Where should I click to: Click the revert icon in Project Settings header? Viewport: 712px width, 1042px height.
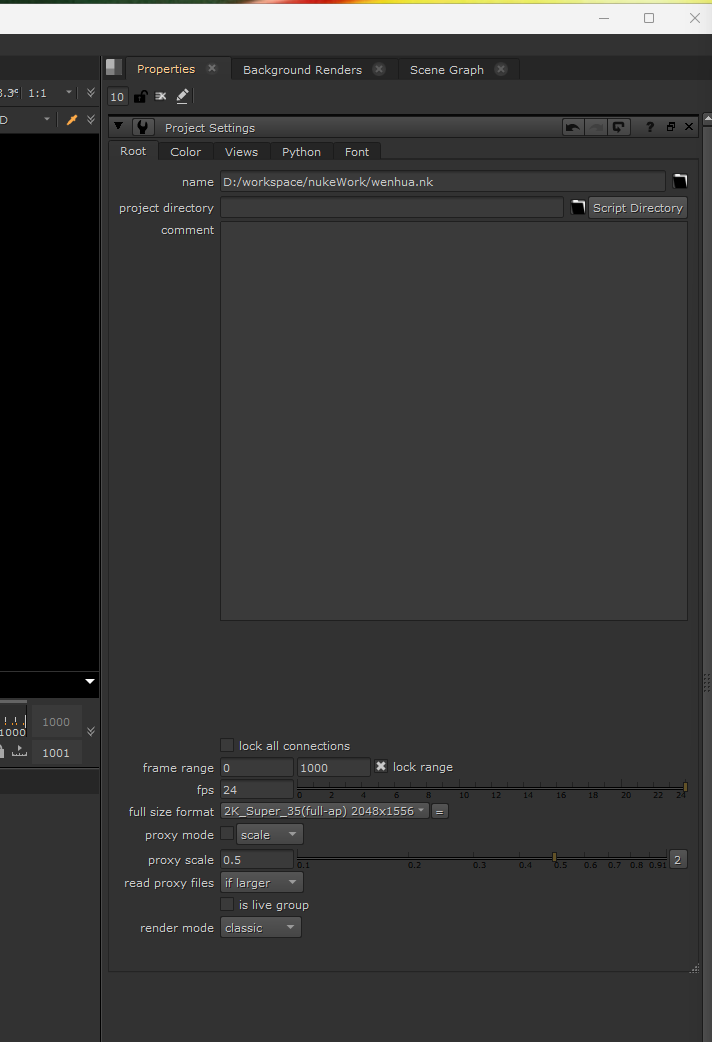click(620, 127)
